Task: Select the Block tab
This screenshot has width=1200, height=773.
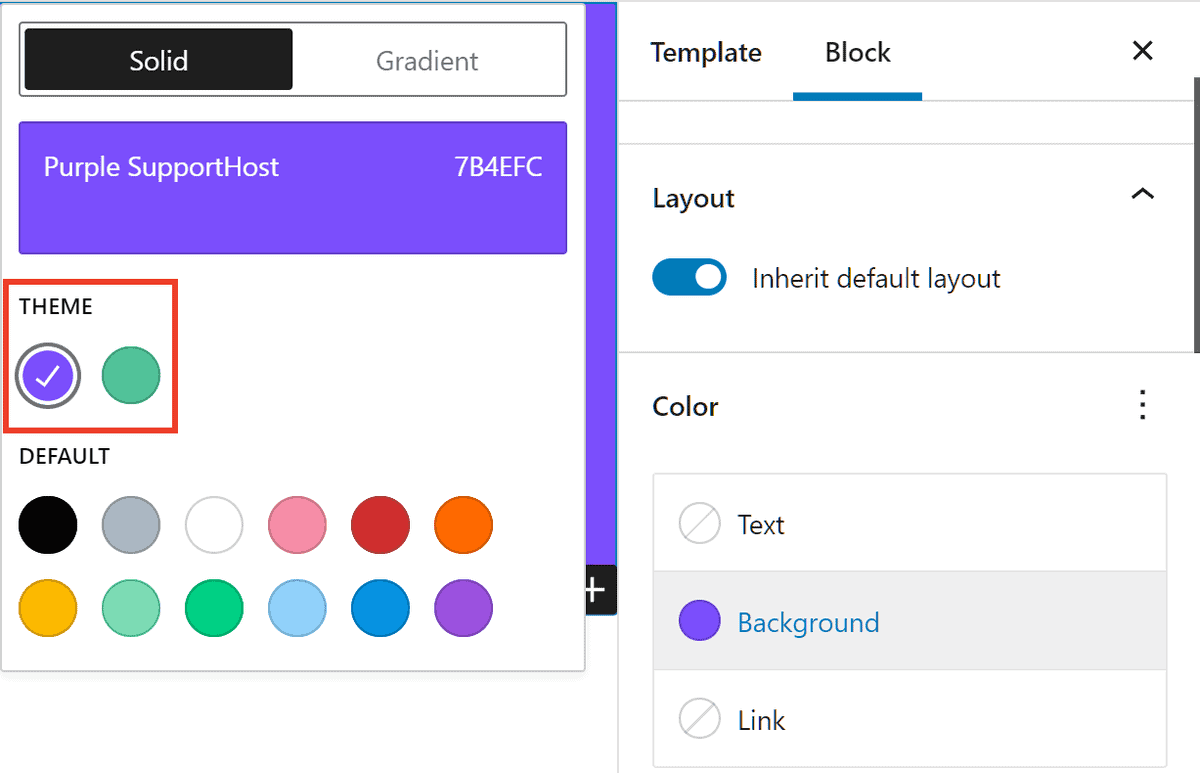Action: 857,52
